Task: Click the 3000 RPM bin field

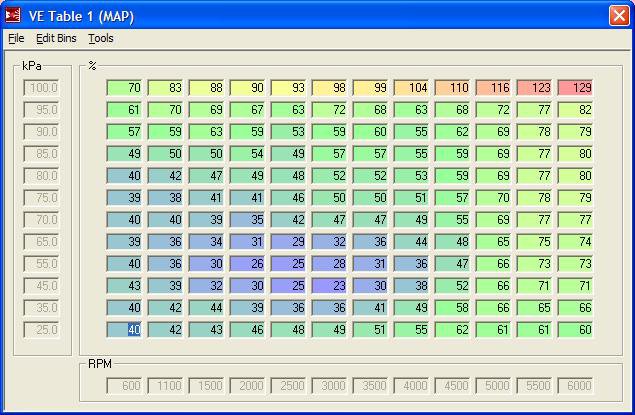Action: [x=330, y=385]
